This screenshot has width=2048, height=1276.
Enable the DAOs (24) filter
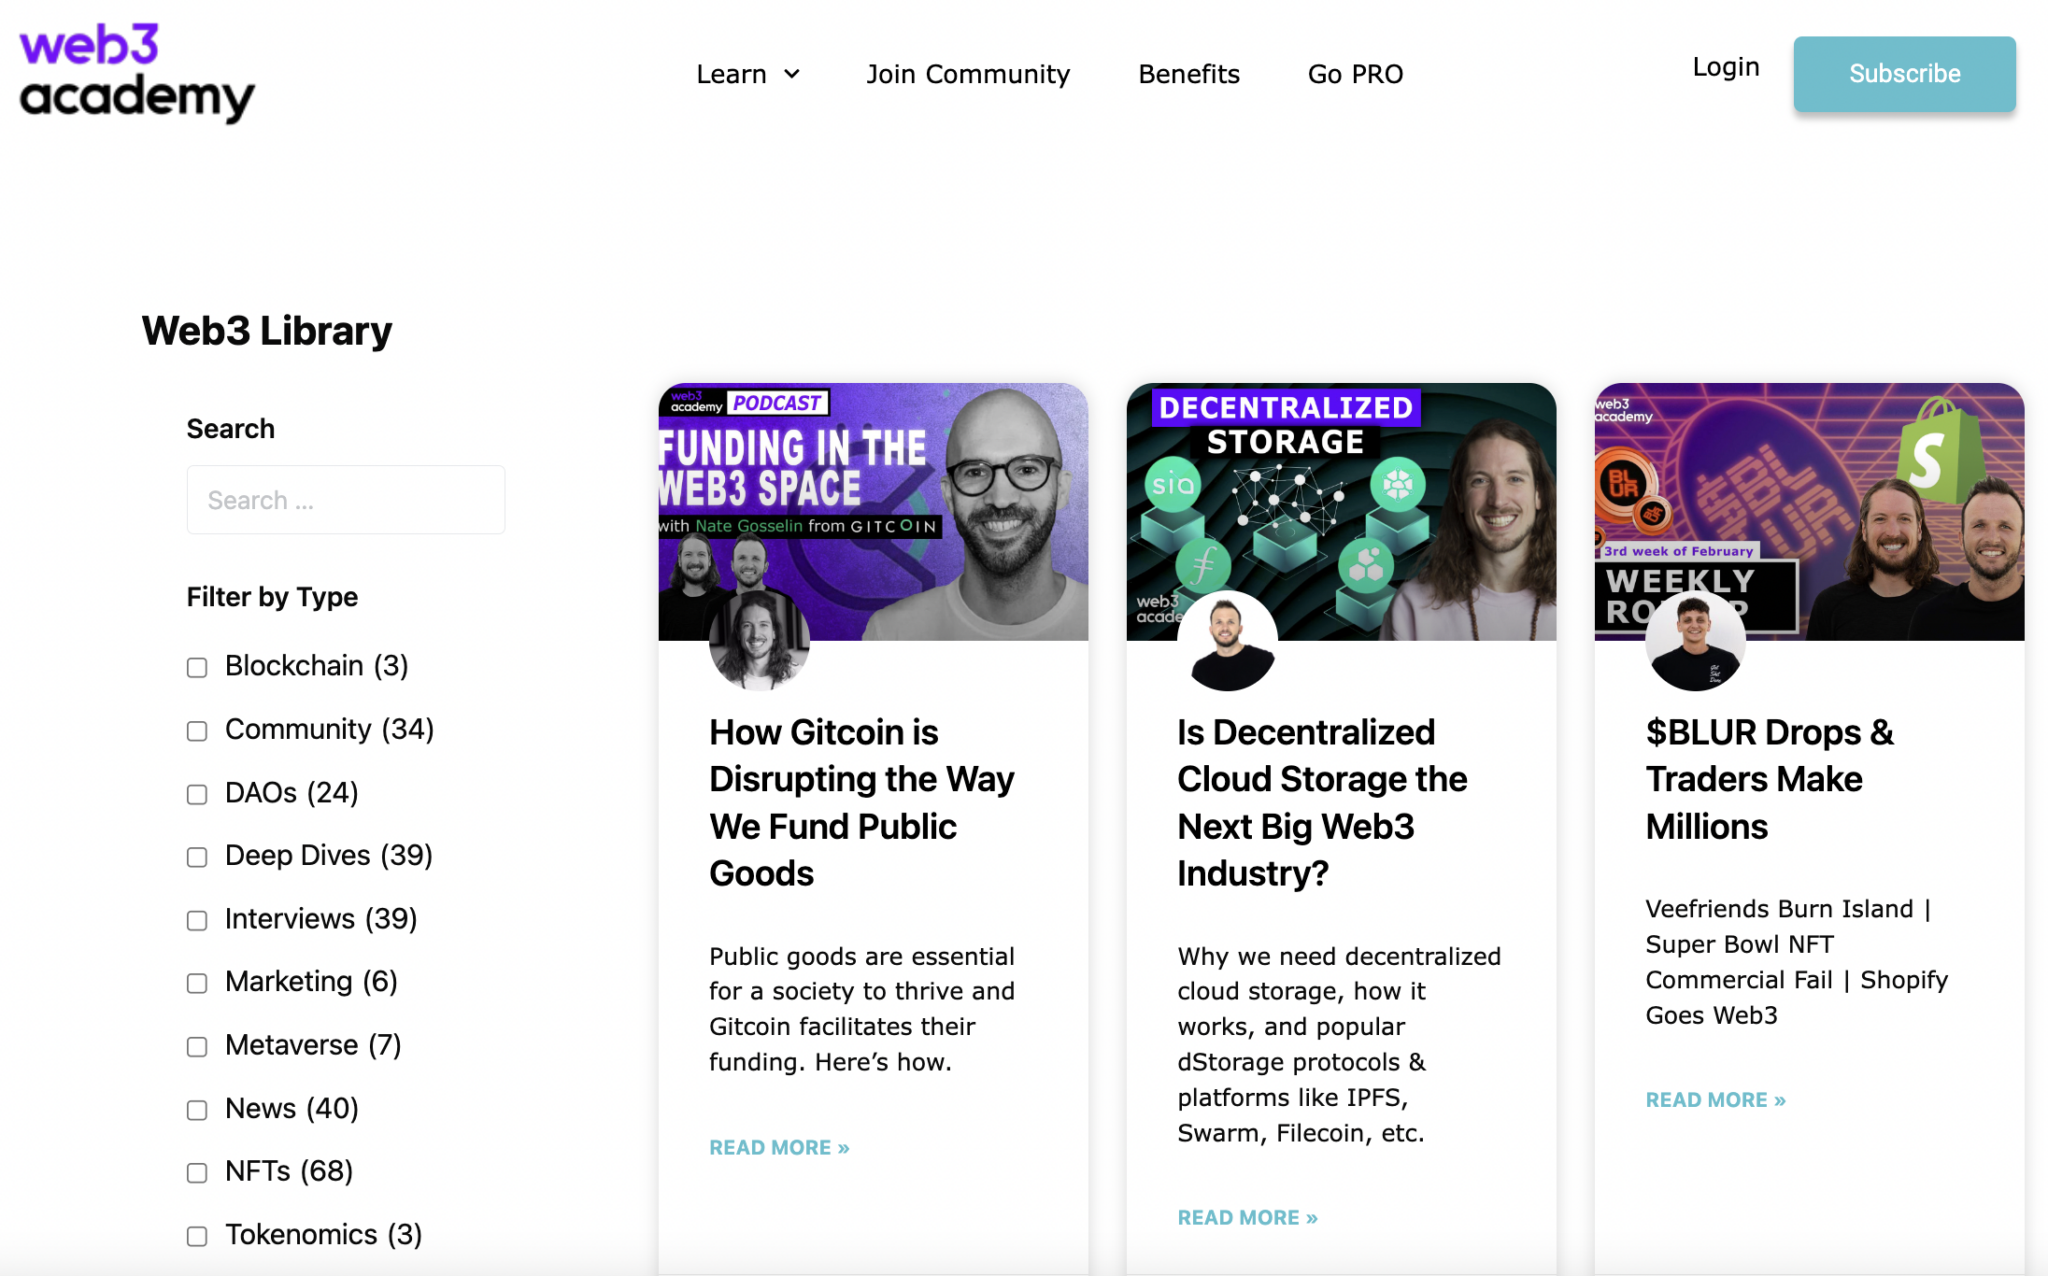coord(196,794)
